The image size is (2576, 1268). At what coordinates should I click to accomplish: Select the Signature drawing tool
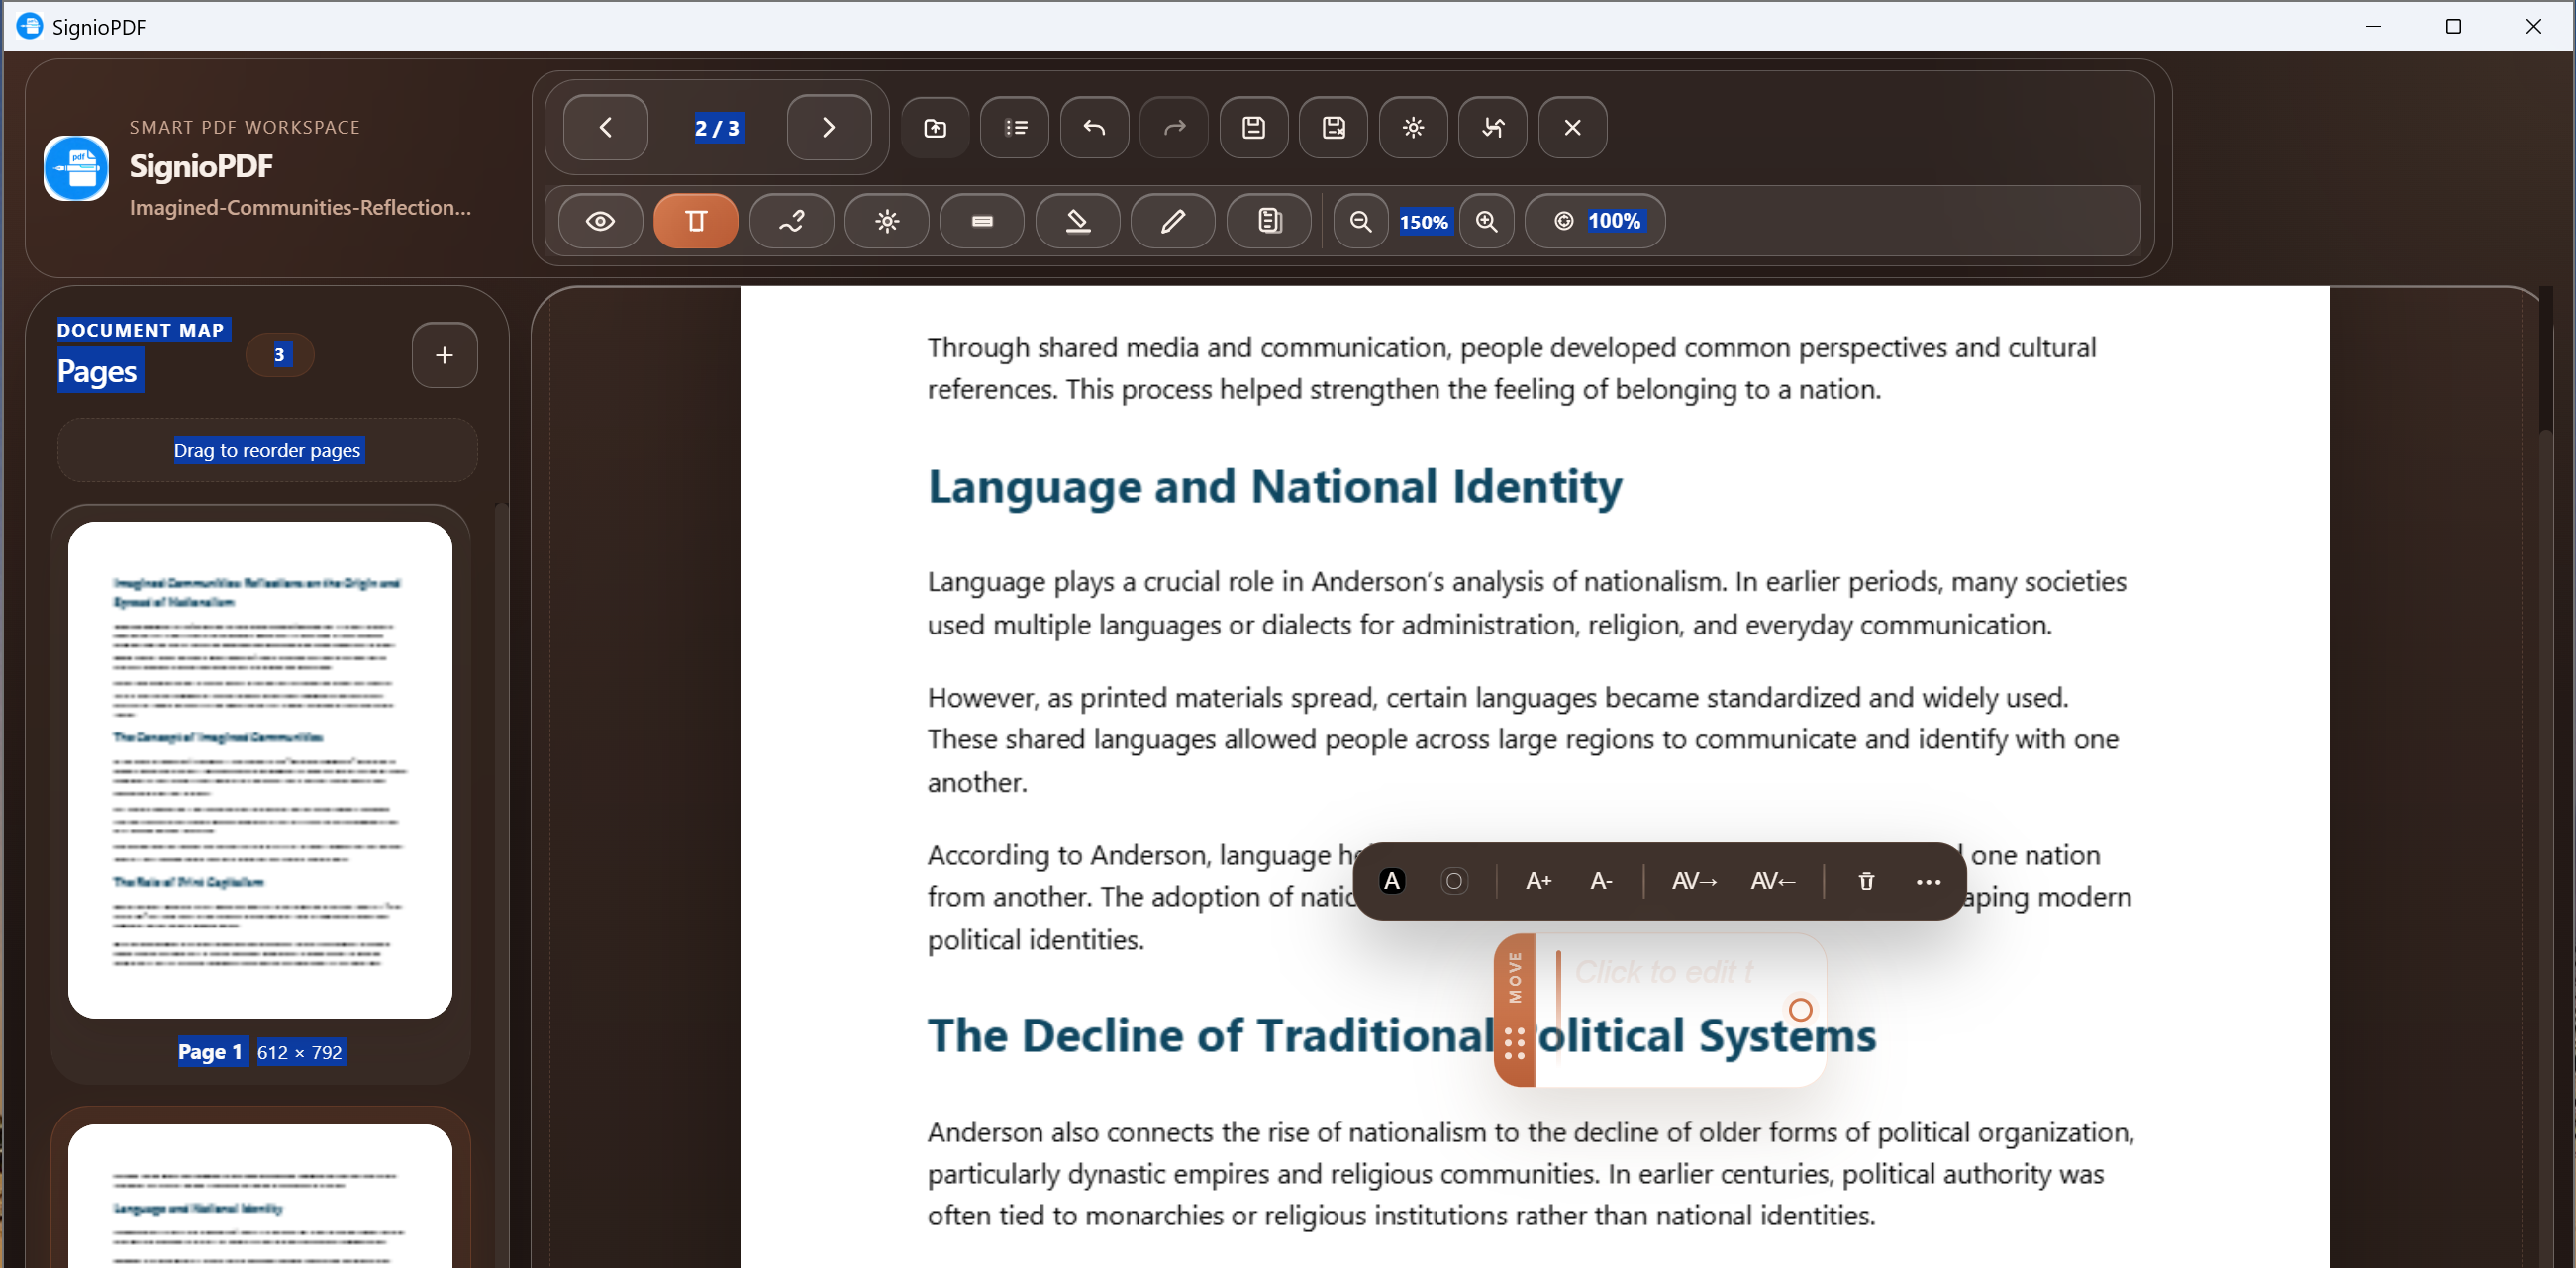[x=791, y=221]
